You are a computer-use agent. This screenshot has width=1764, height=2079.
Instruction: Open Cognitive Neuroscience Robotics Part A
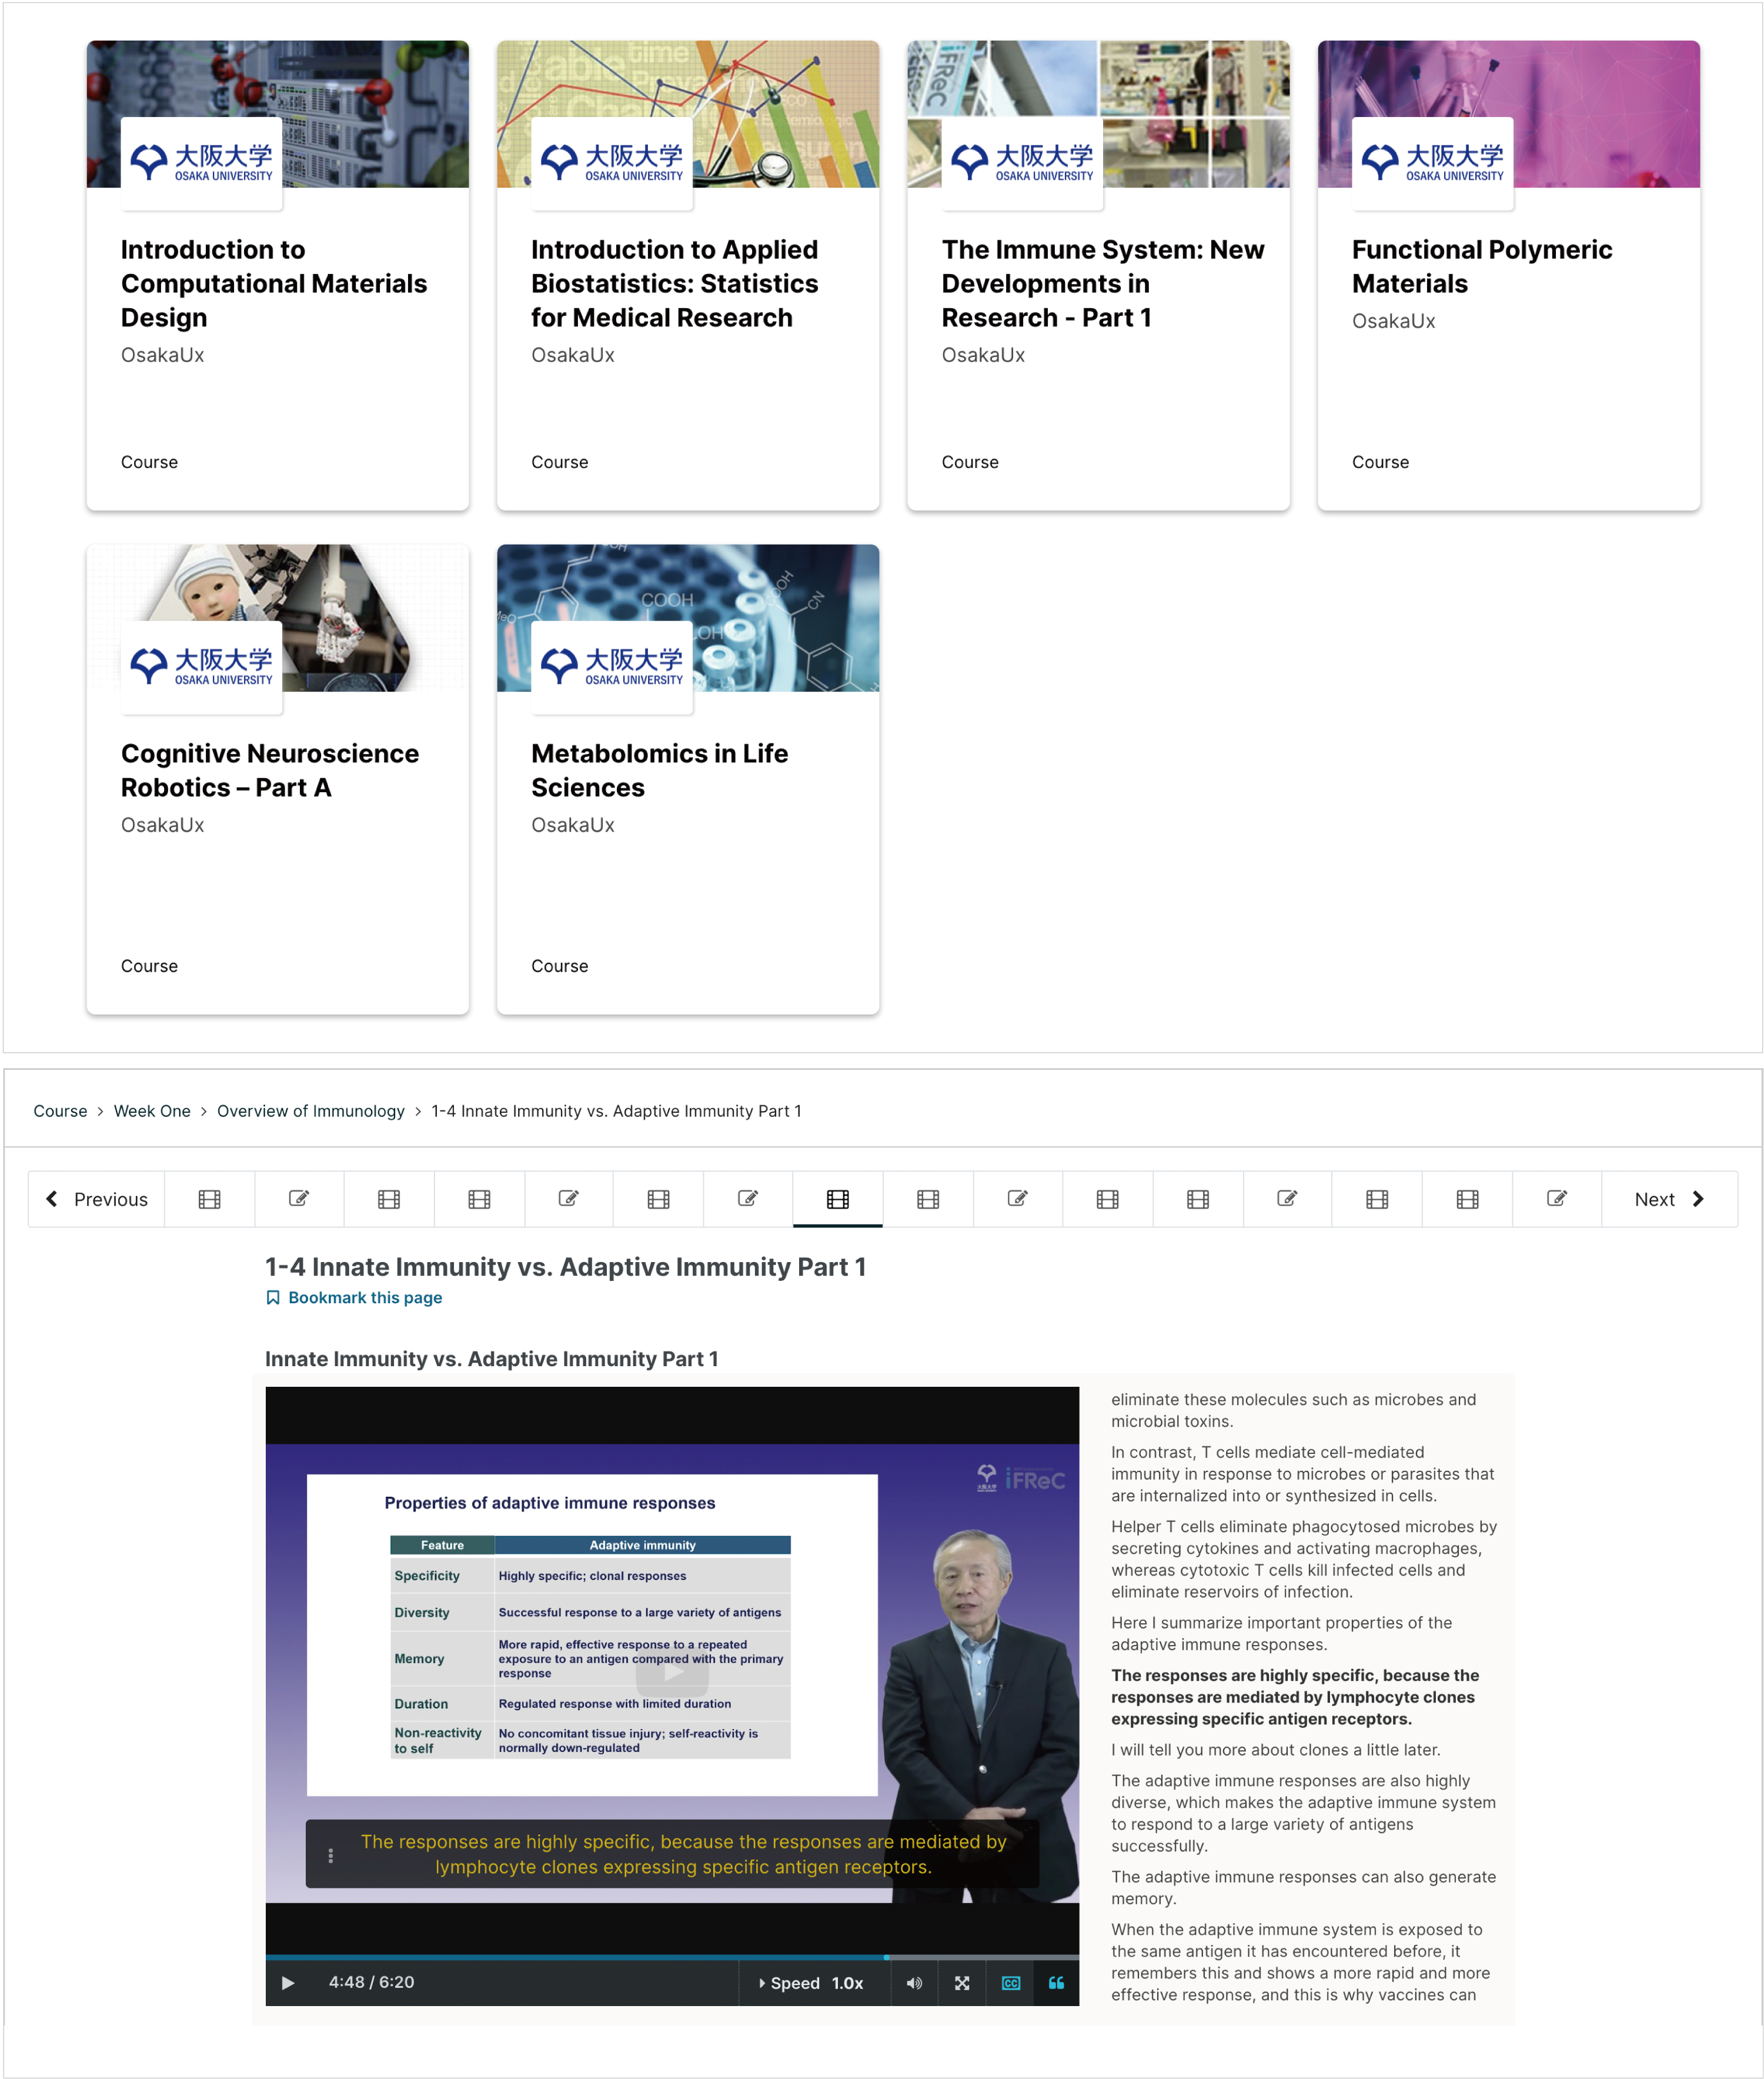tap(270, 770)
